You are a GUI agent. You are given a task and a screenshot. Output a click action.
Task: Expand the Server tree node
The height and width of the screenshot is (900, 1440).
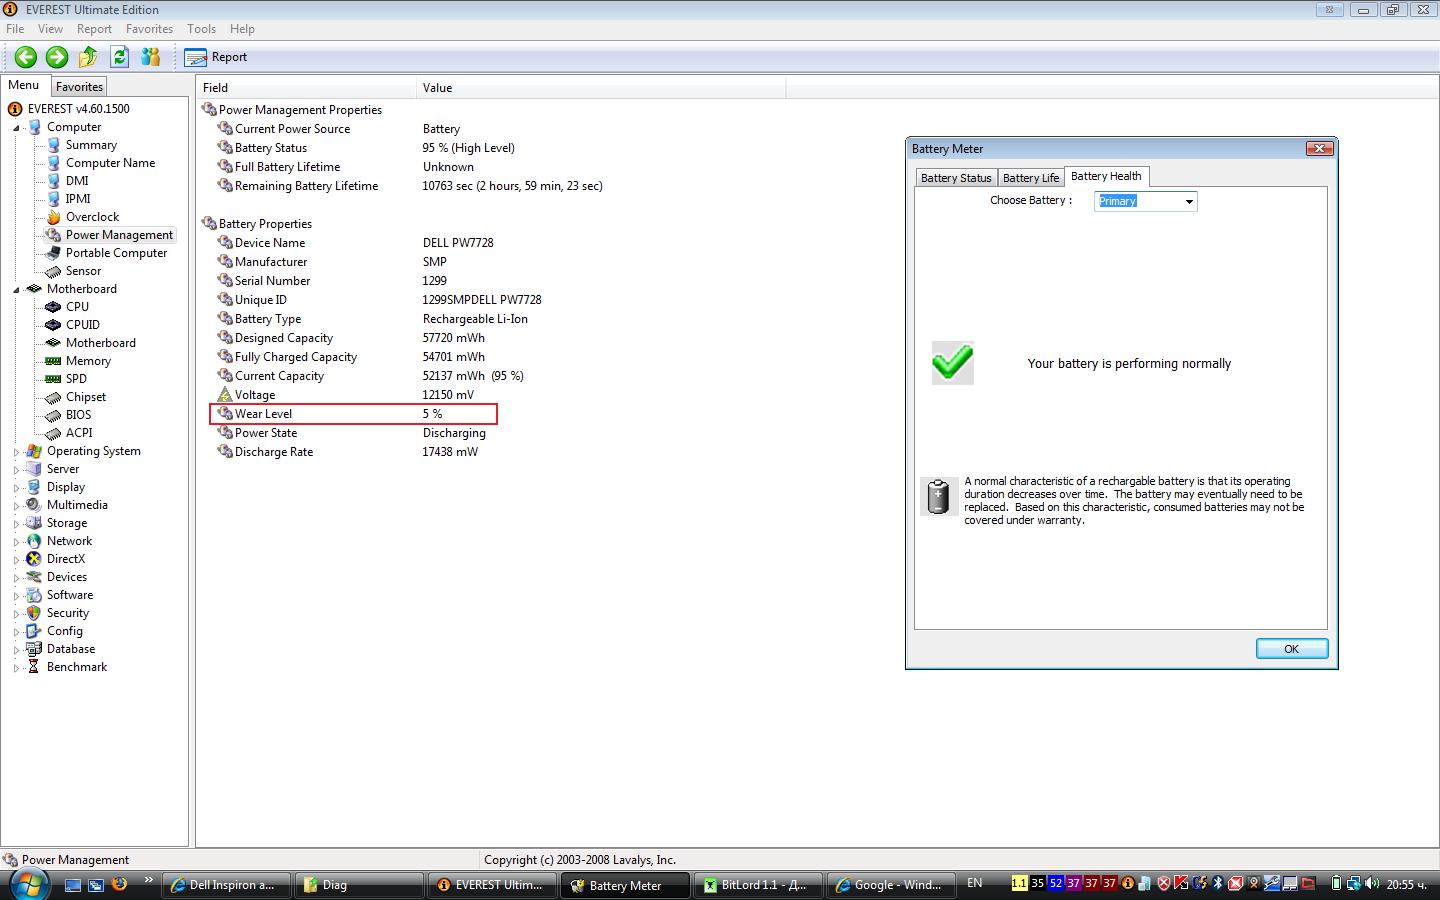coord(17,470)
